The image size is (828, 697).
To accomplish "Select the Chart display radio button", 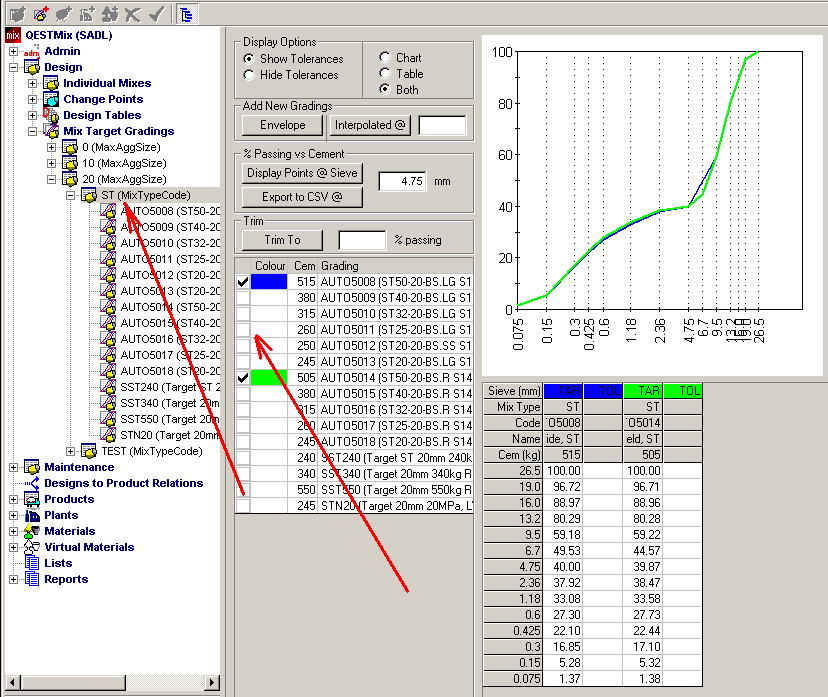I will tap(385, 58).
